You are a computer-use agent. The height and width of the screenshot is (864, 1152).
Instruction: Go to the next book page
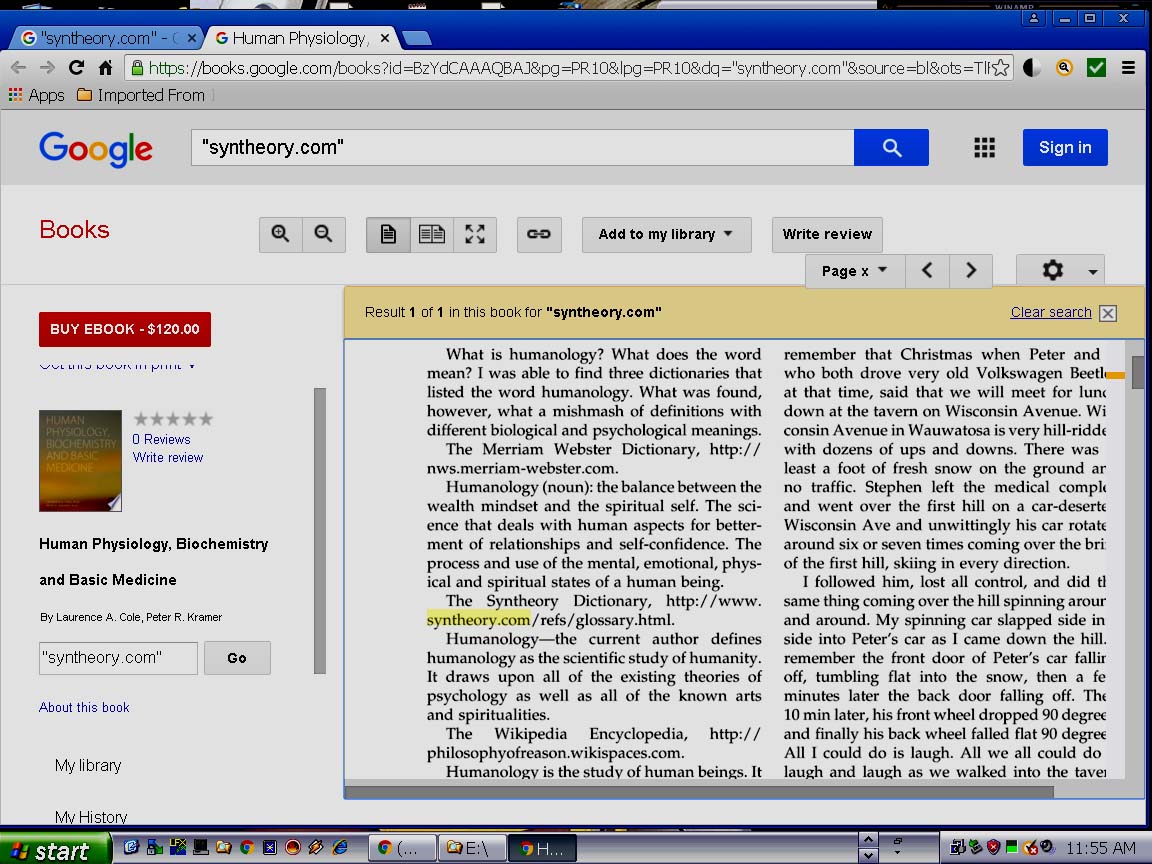(971, 271)
